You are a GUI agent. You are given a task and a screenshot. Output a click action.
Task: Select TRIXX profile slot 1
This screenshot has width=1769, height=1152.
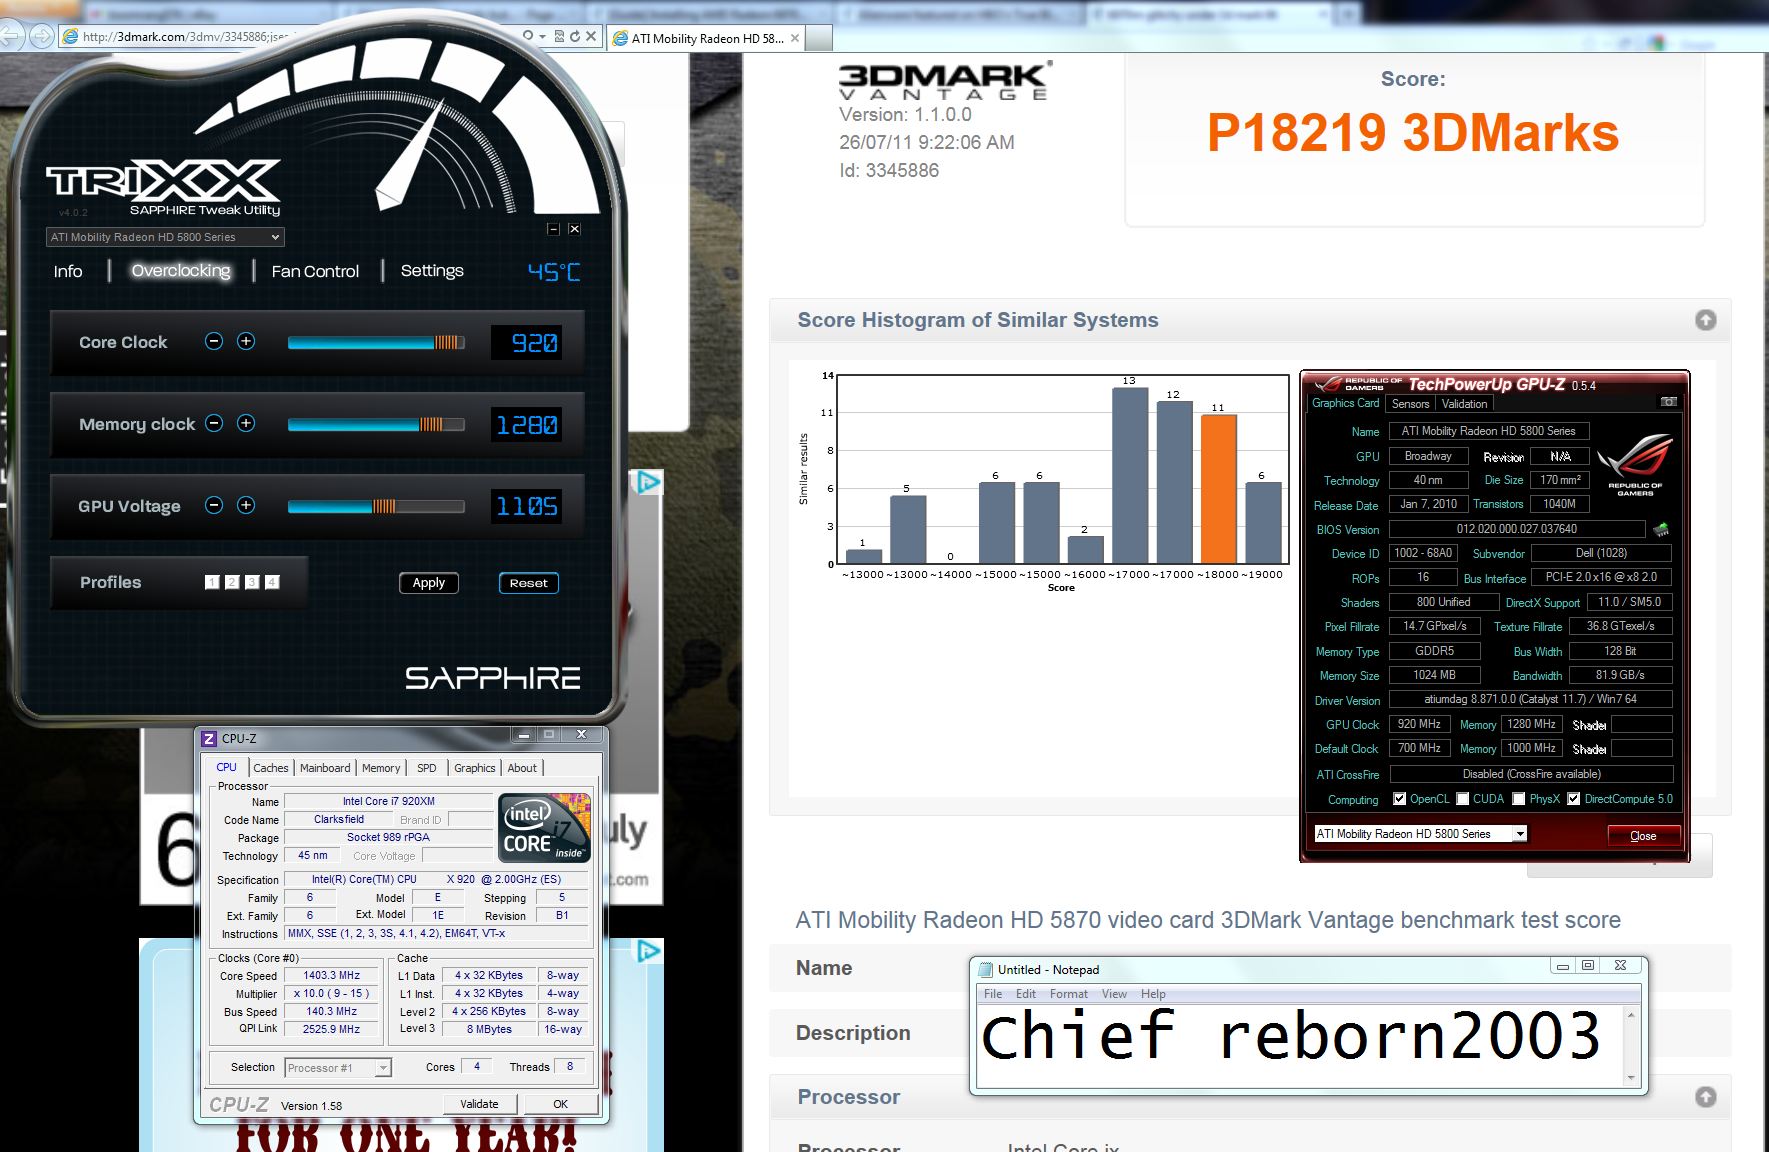(x=212, y=582)
